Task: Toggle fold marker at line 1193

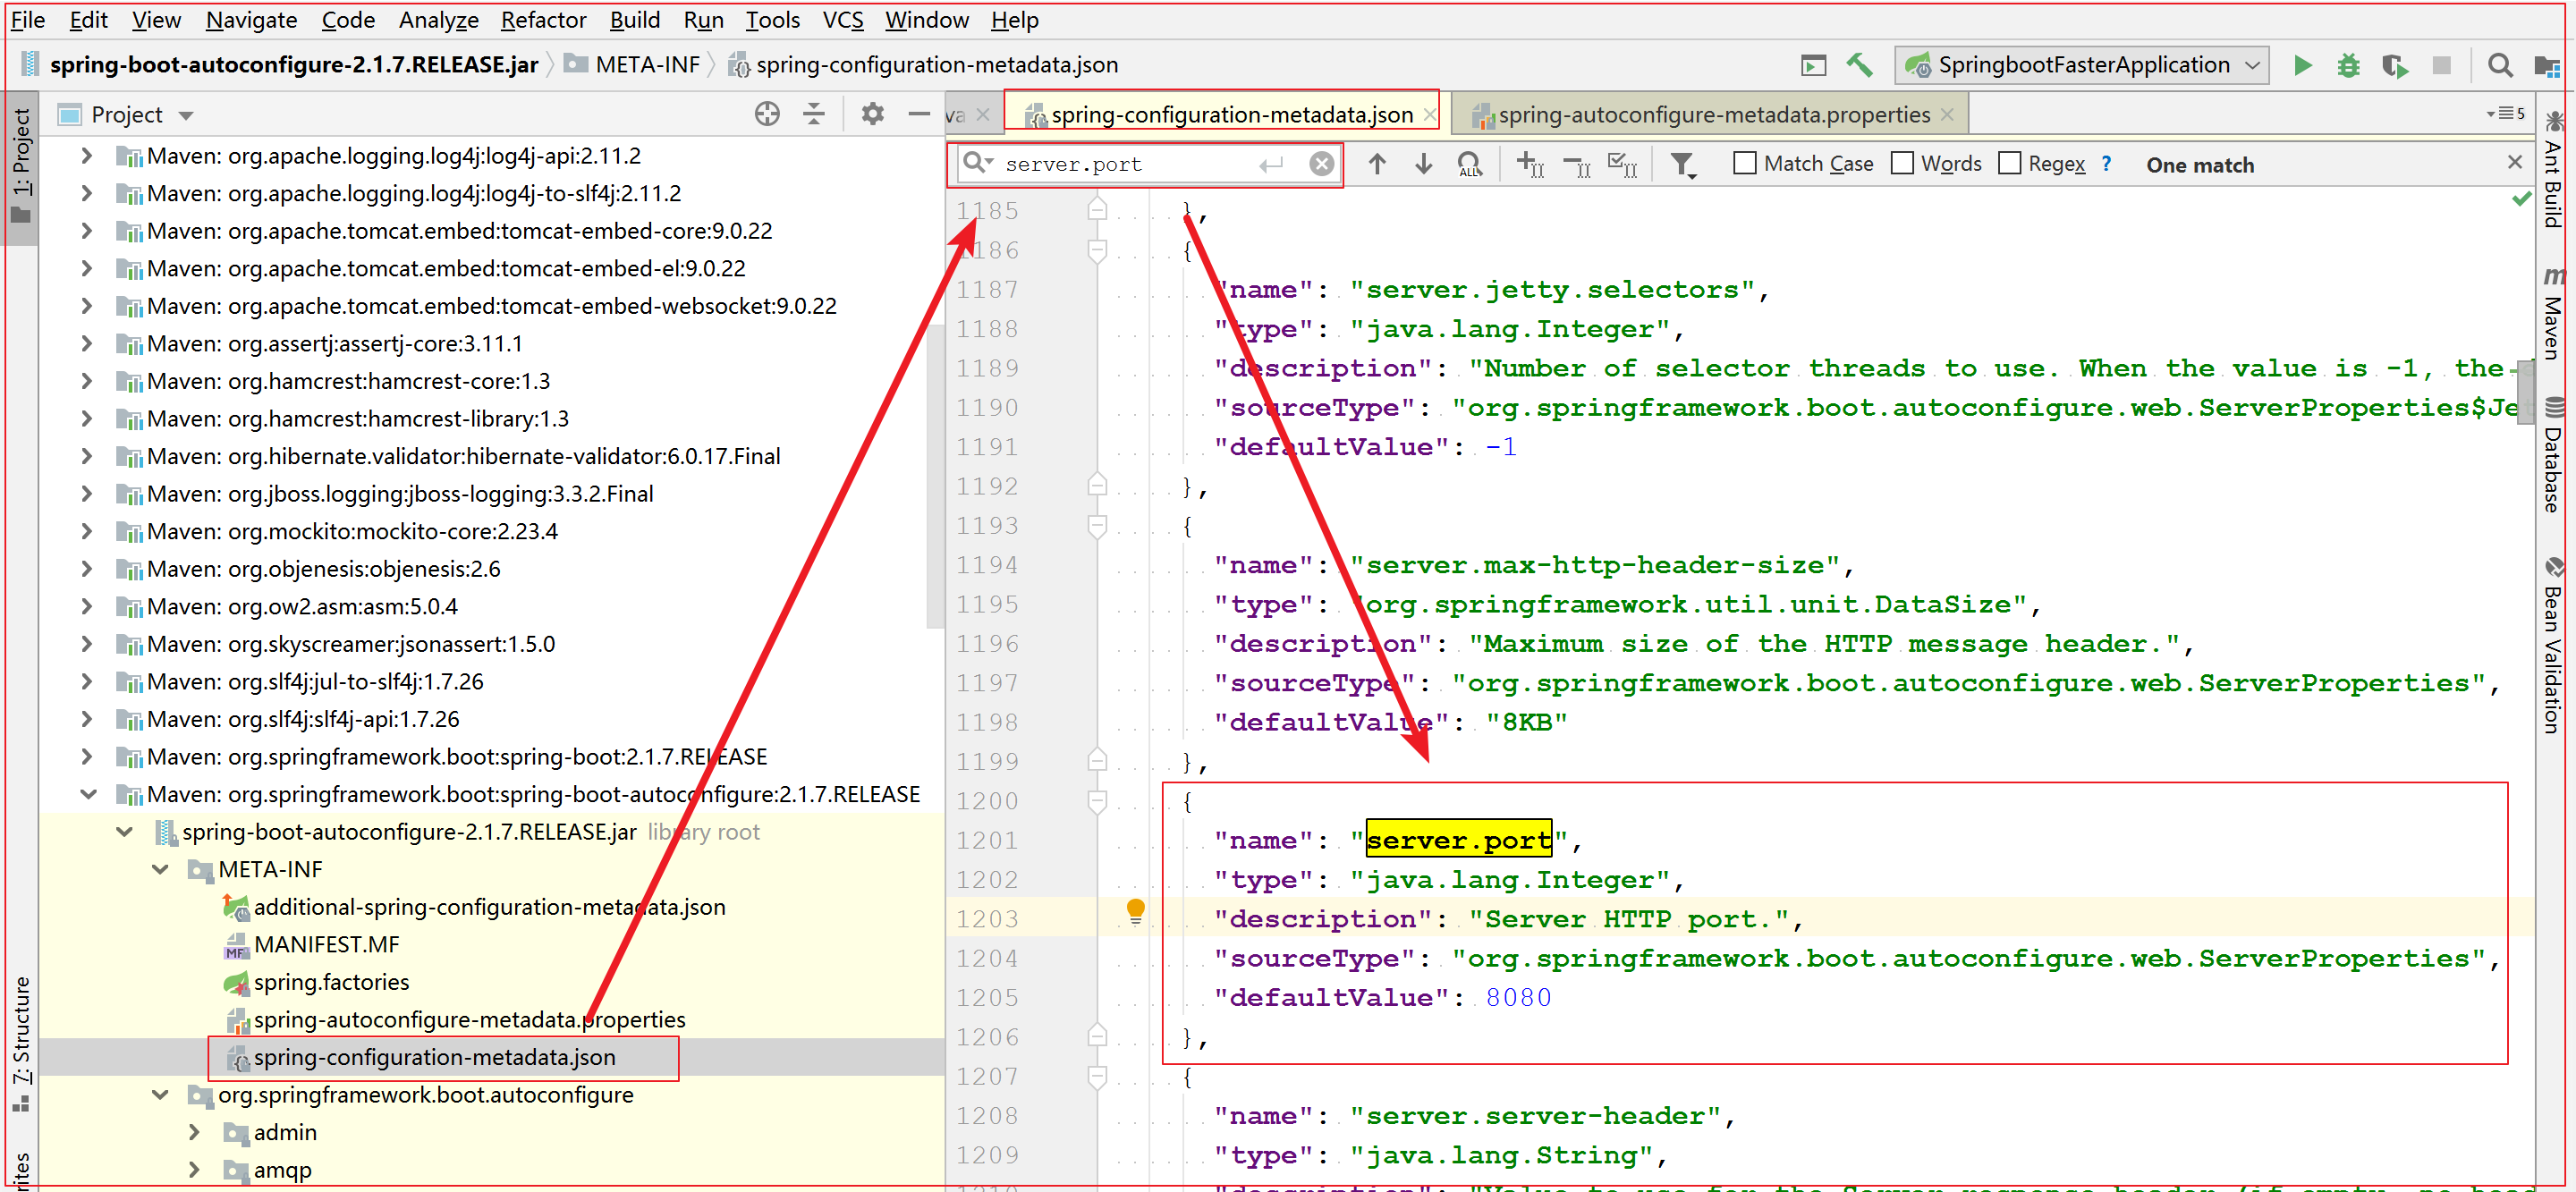Action: click(x=1097, y=526)
